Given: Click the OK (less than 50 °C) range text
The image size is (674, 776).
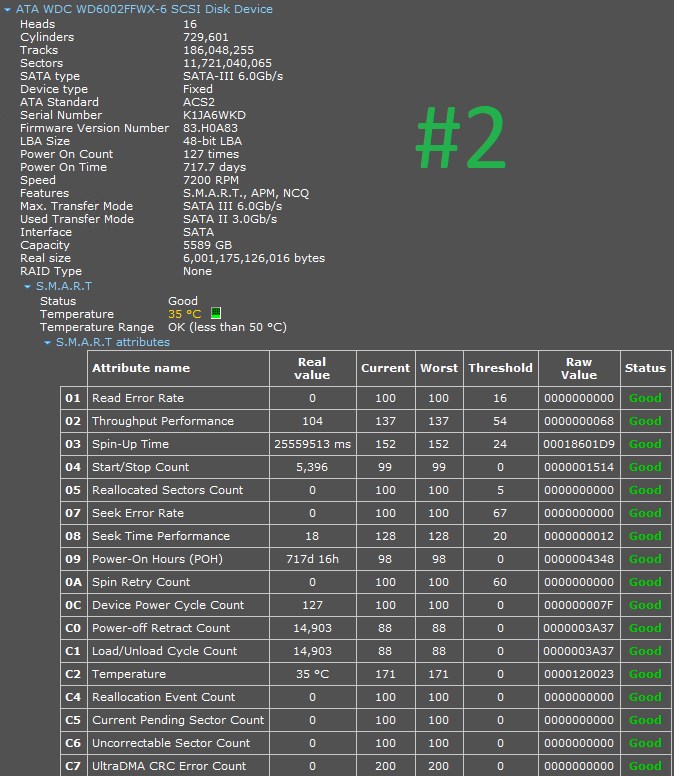Looking at the screenshot, I should click(227, 327).
